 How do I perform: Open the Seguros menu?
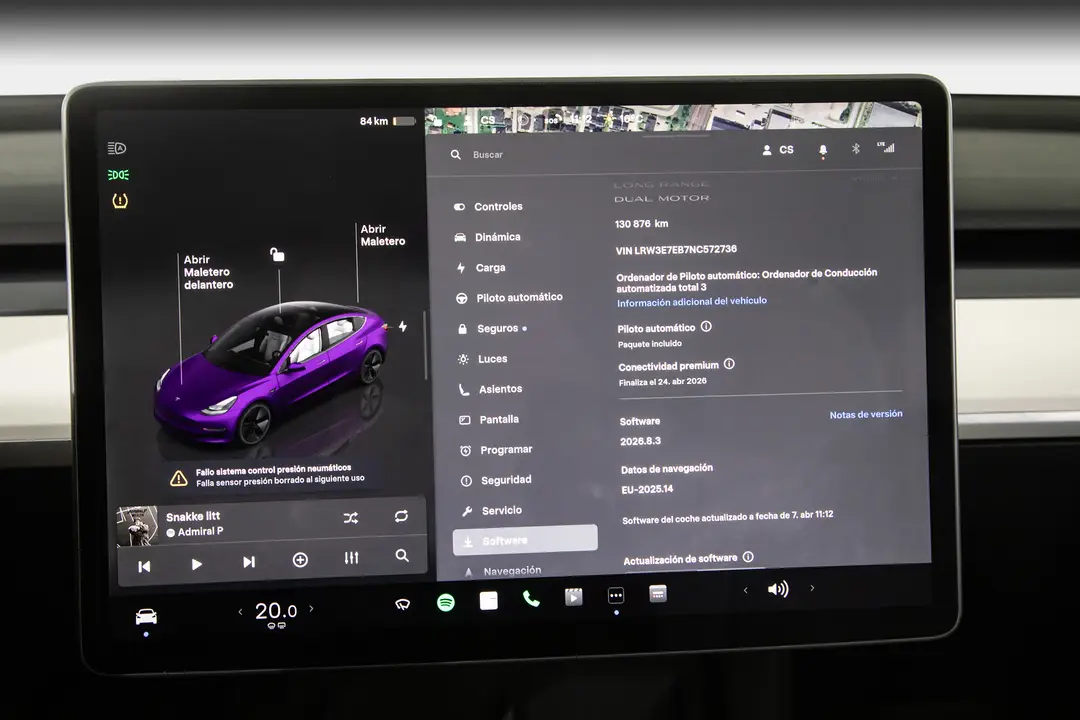pyautogui.click(x=492, y=329)
